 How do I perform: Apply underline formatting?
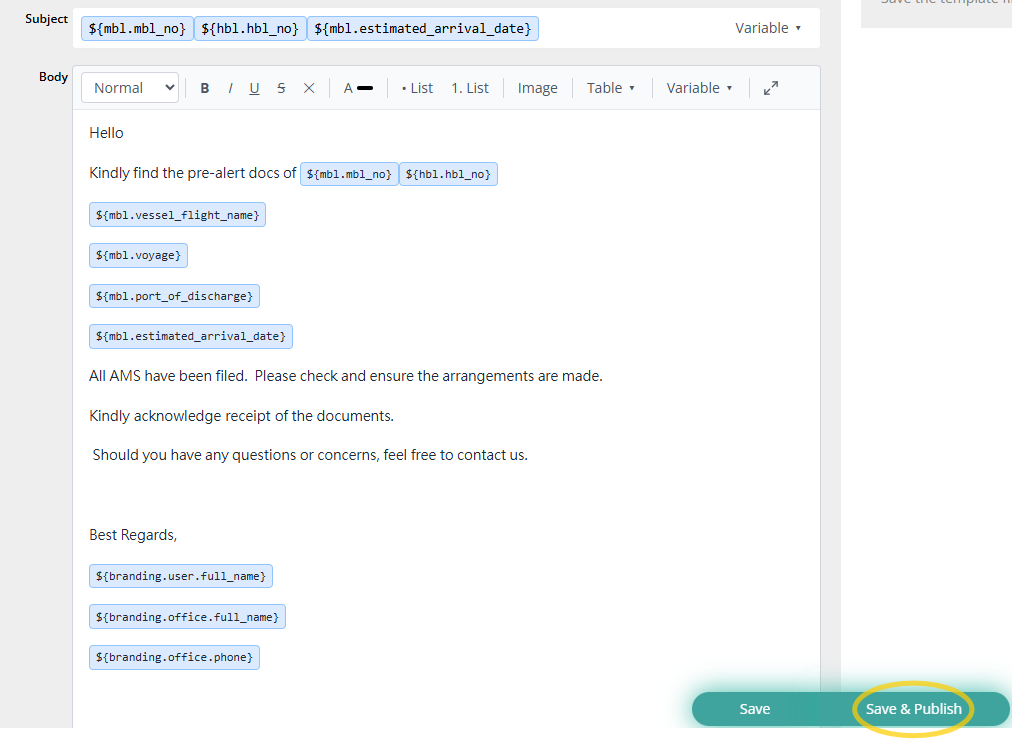point(254,88)
